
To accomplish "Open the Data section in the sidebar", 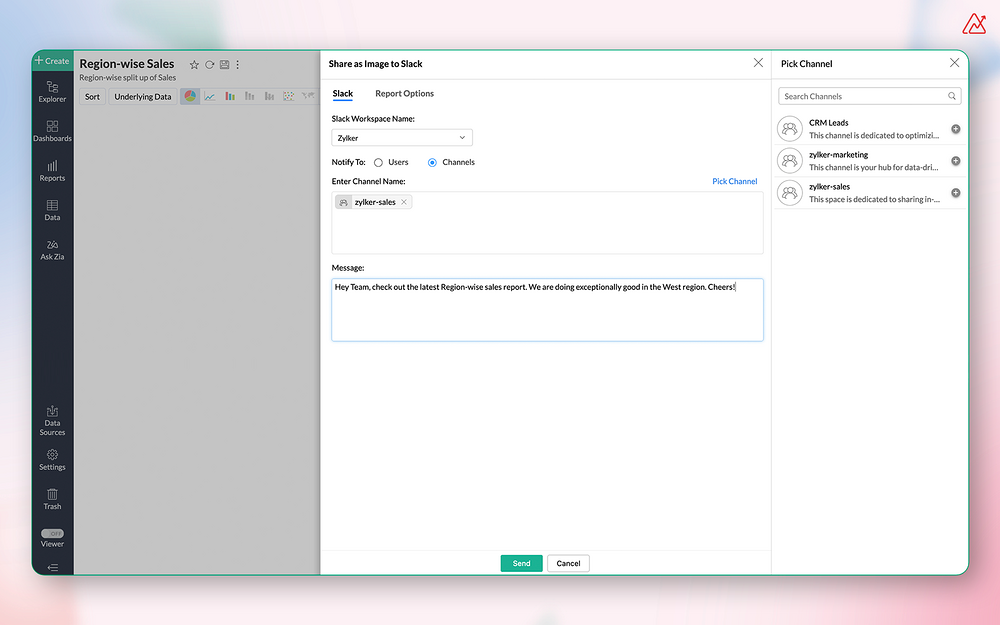I will pyautogui.click(x=52, y=210).
